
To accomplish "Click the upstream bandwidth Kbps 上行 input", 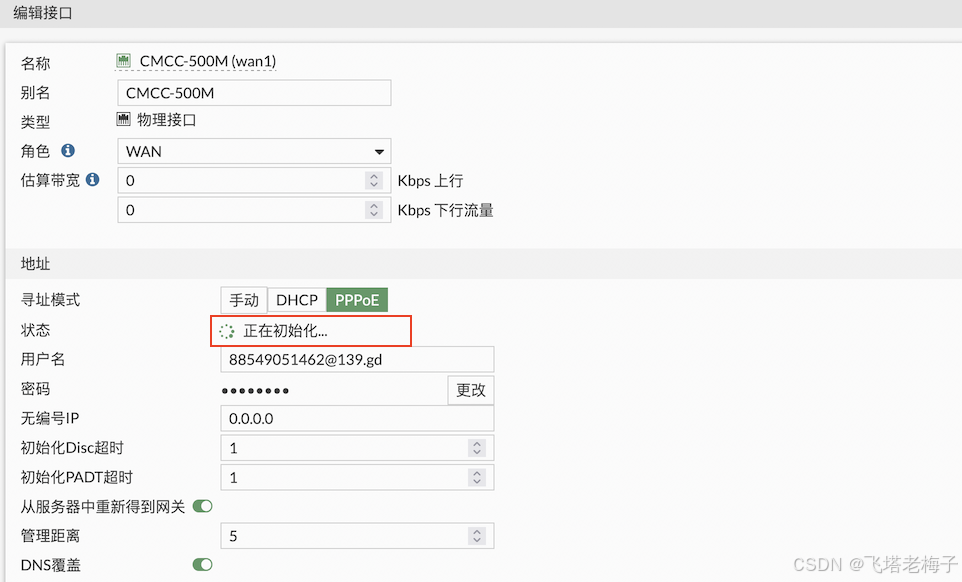I will tap(254, 180).
